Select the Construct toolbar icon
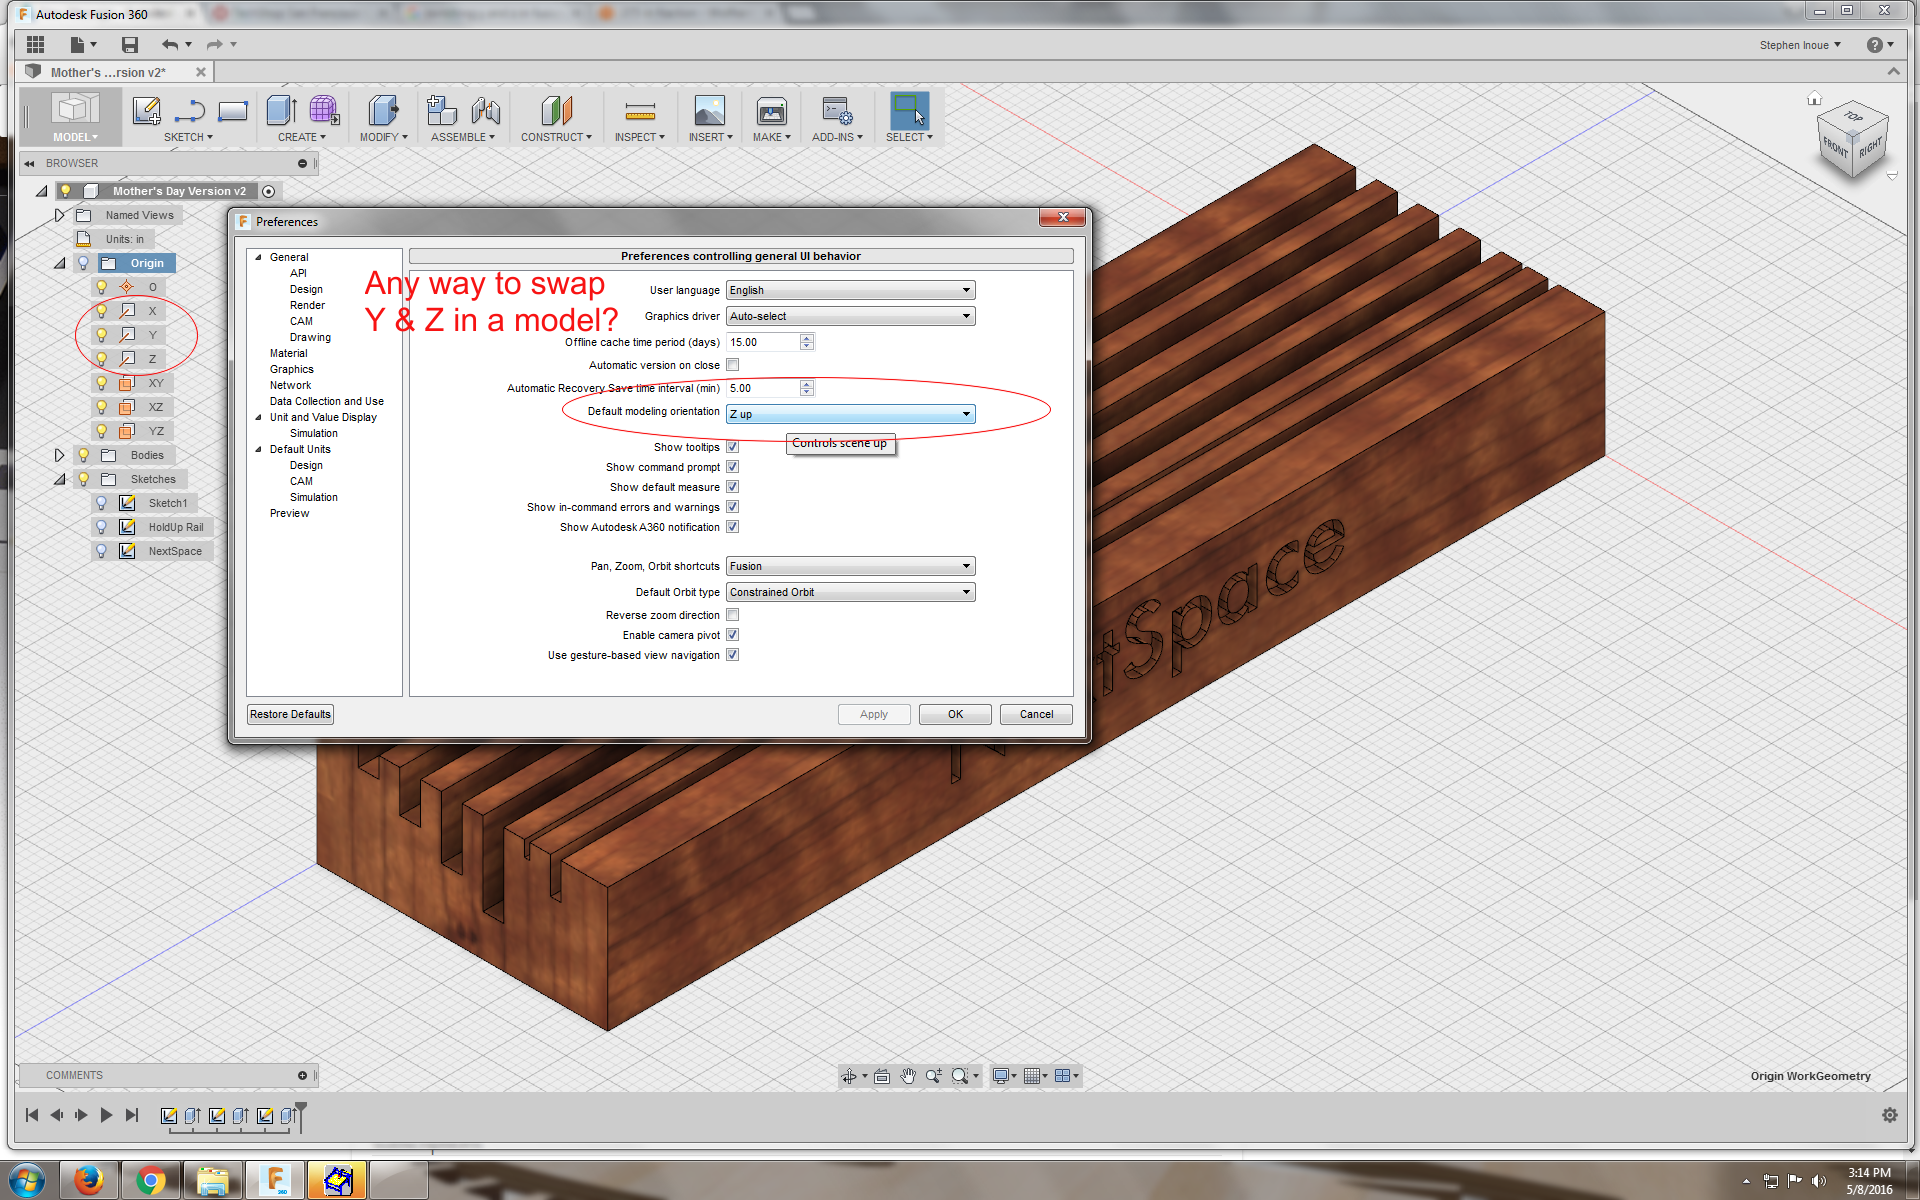Viewport: 1920px width, 1200px height. click(x=556, y=112)
